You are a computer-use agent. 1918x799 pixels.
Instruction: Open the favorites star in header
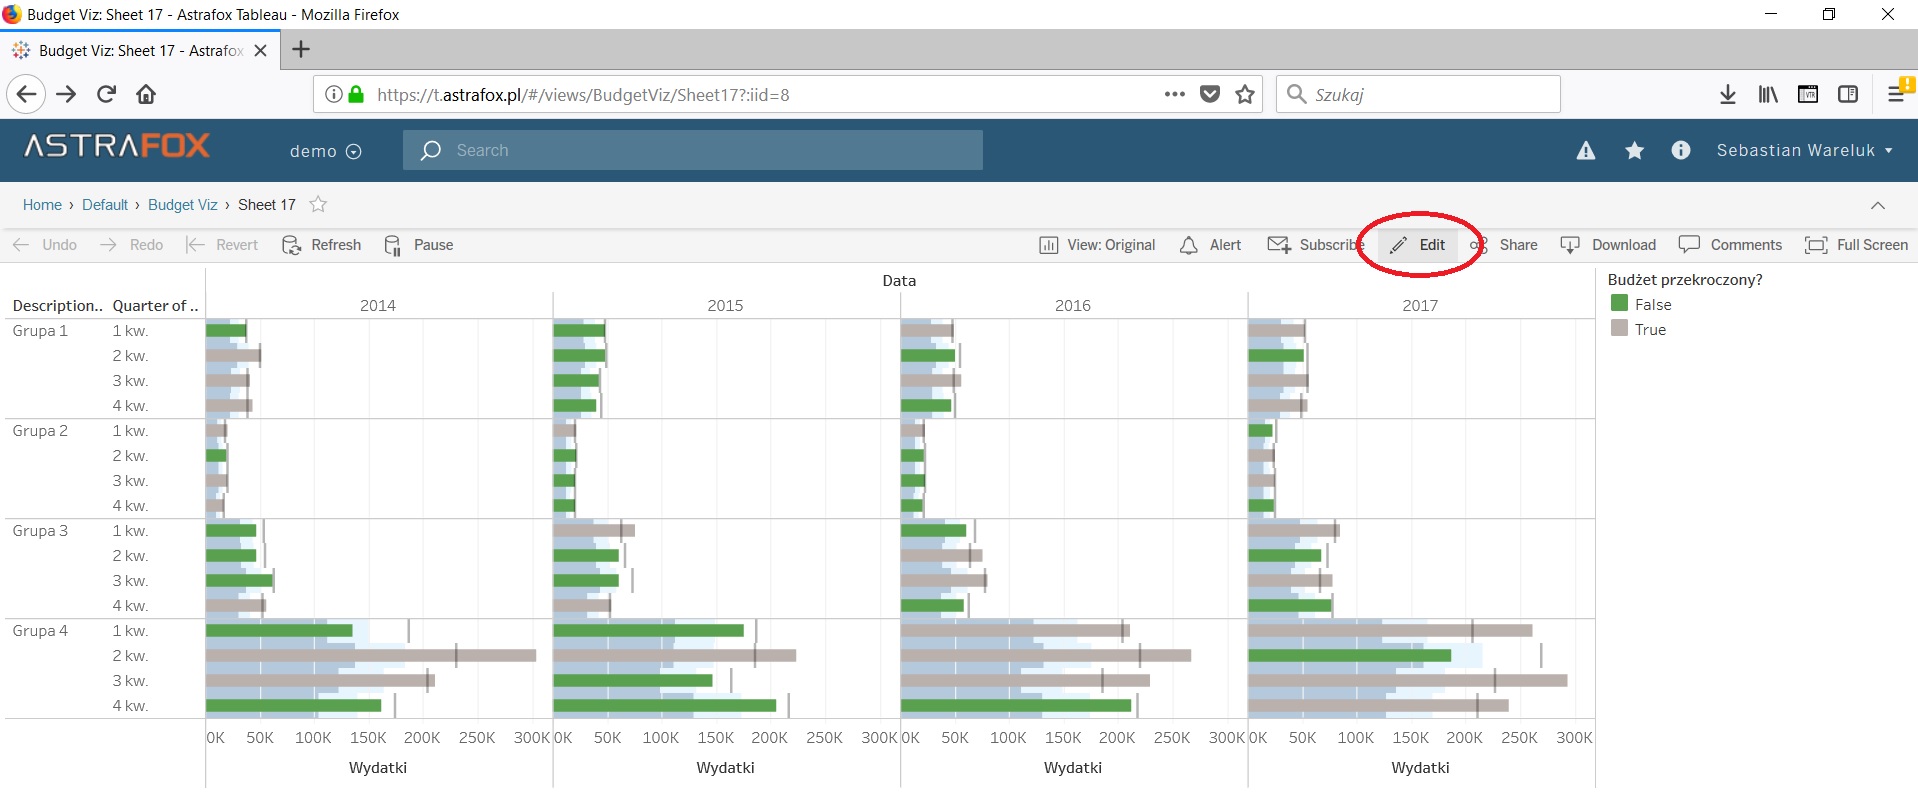click(x=1634, y=150)
